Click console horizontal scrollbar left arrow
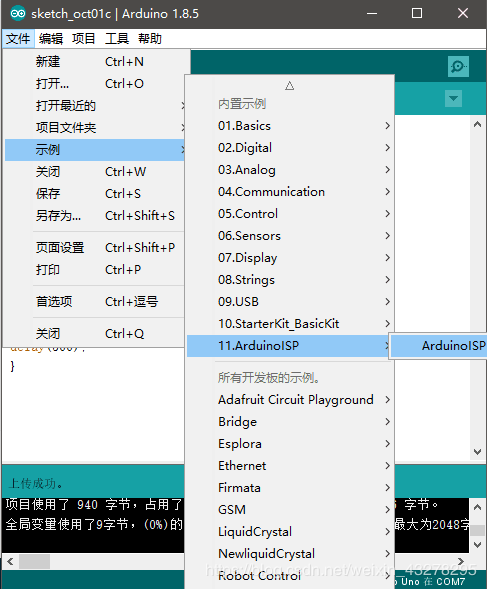487x589 pixels. tap(10, 562)
